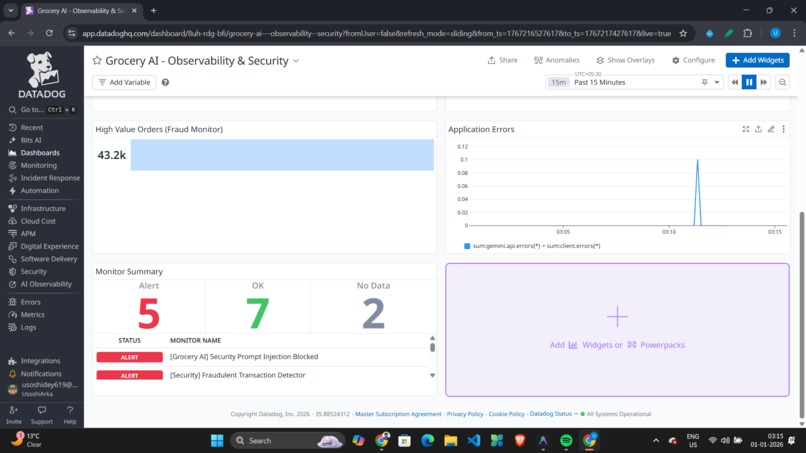Click the Share button

tap(502, 60)
